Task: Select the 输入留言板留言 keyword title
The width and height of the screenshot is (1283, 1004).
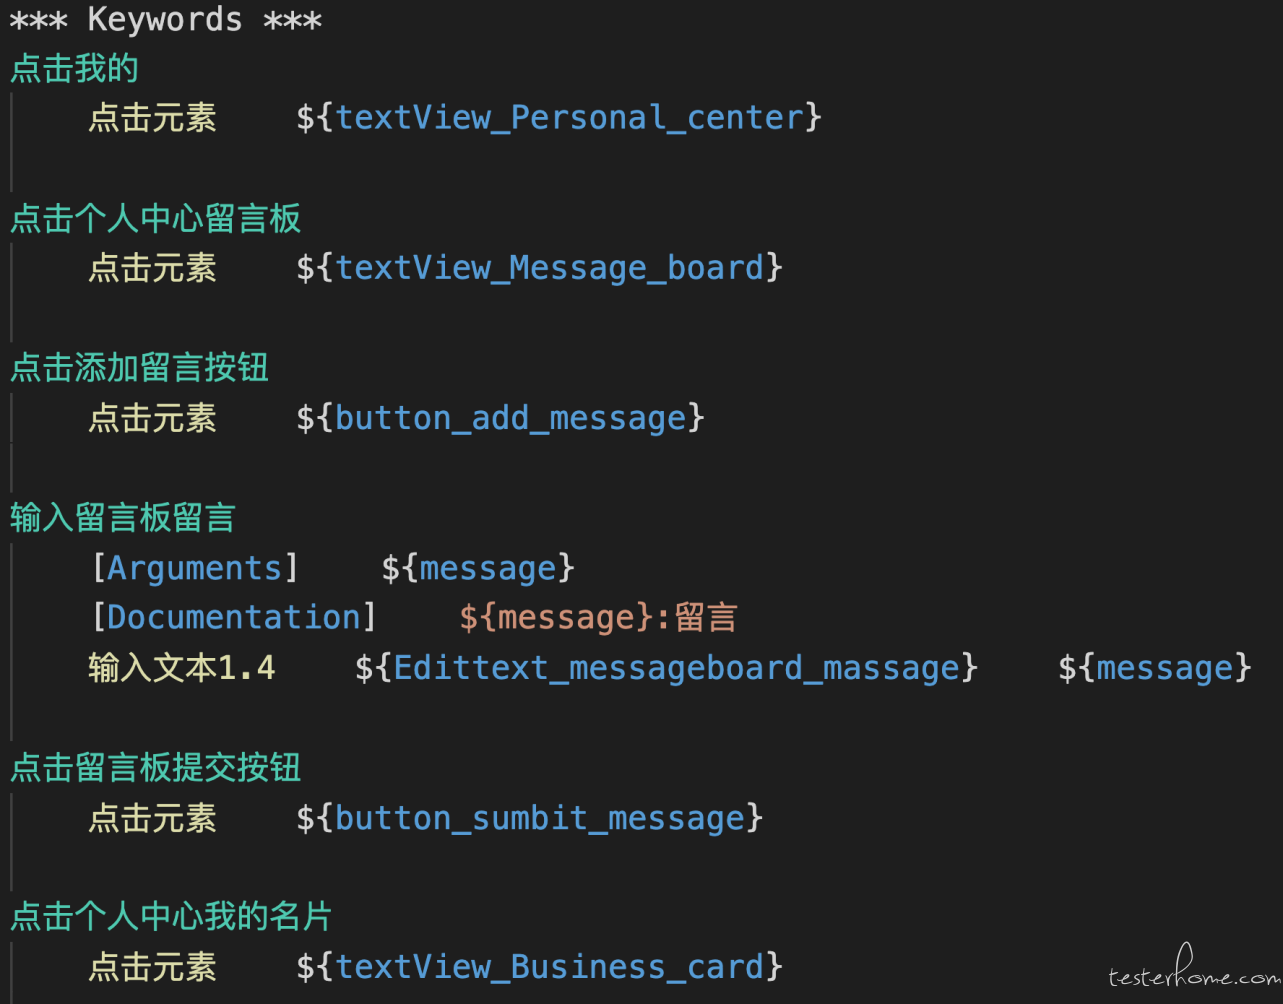Action: 123,519
